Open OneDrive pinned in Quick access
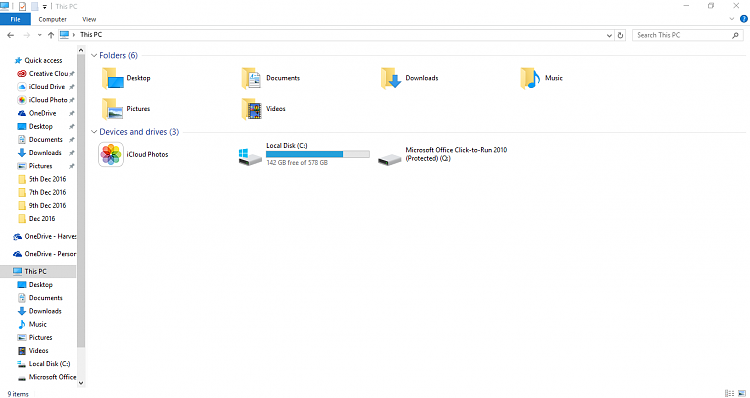 point(45,113)
